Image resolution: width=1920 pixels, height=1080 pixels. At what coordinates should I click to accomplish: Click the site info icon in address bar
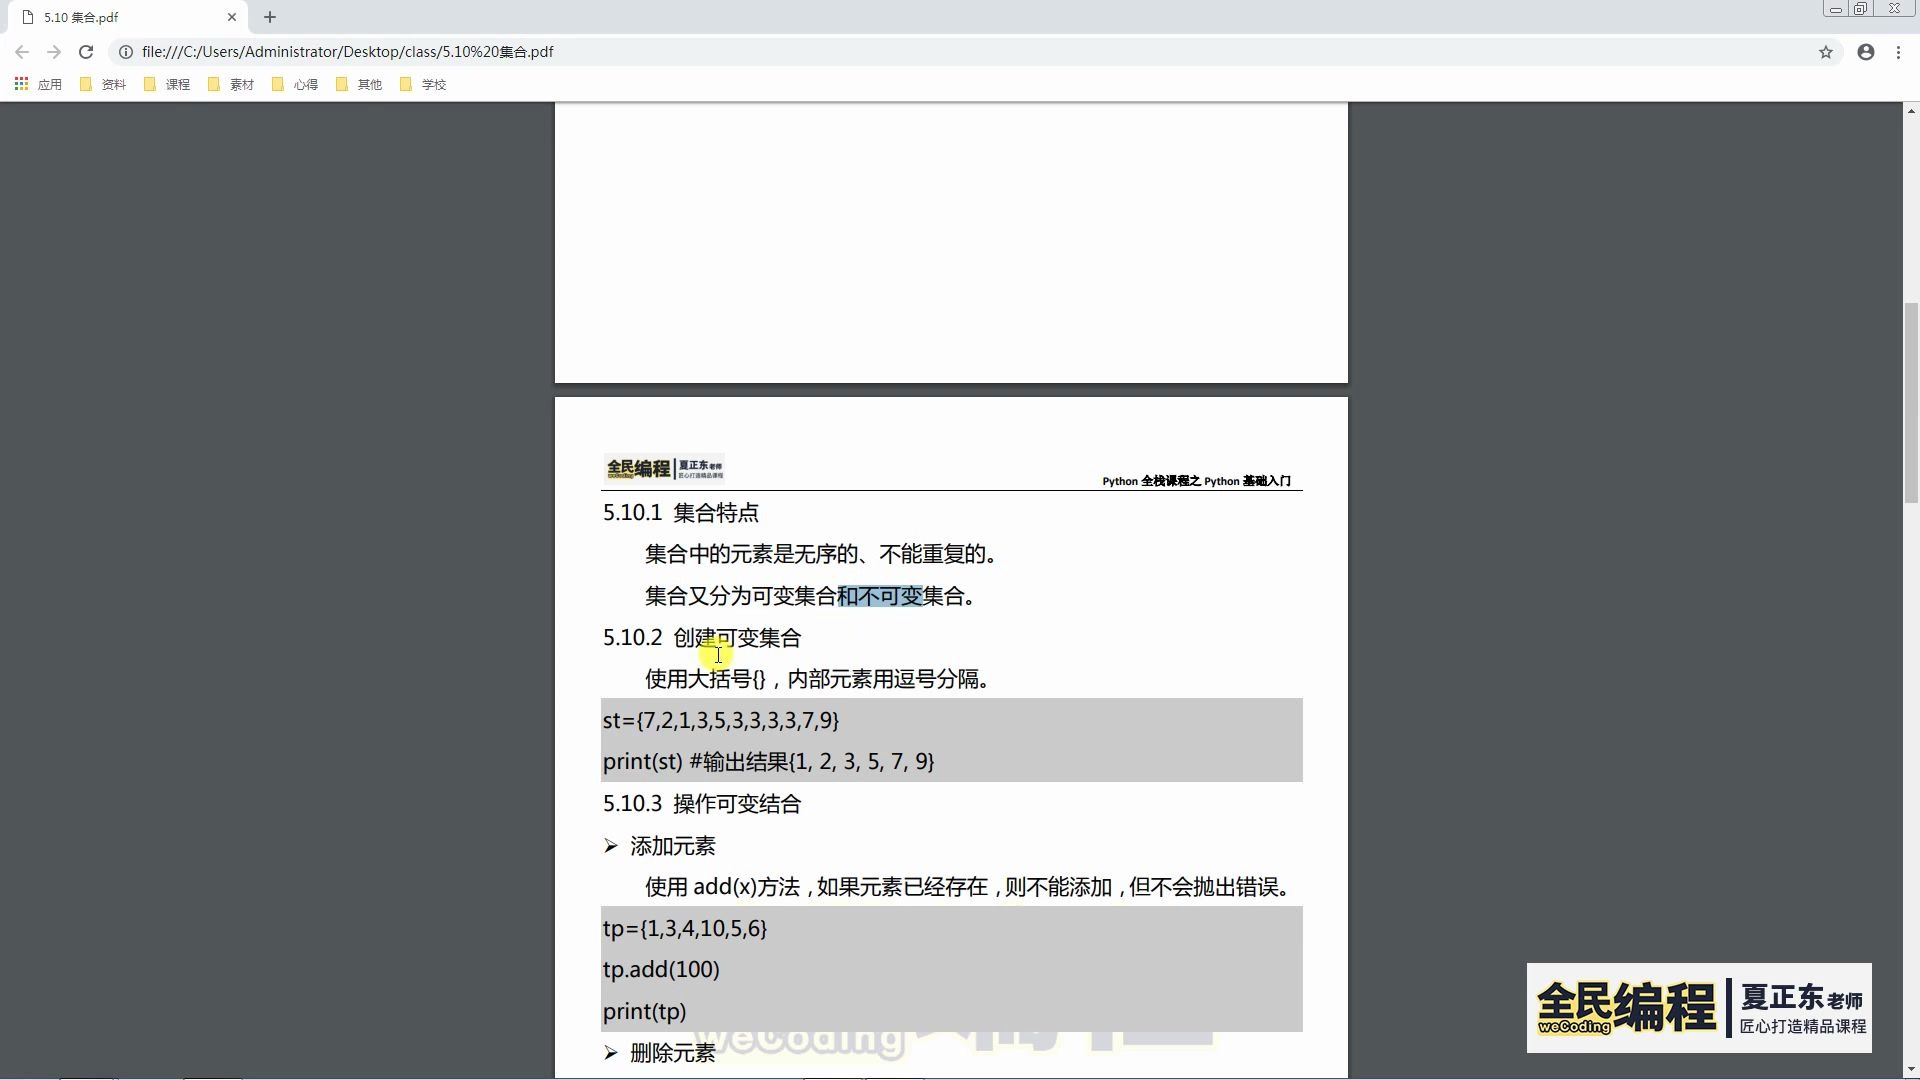[126, 52]
